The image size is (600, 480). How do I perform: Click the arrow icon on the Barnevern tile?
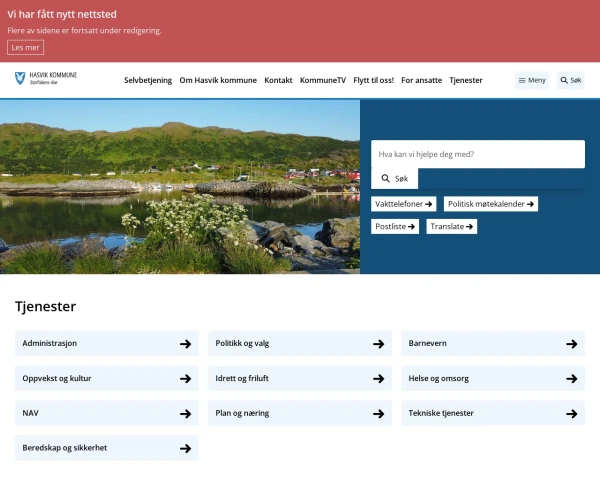[572, 344]
